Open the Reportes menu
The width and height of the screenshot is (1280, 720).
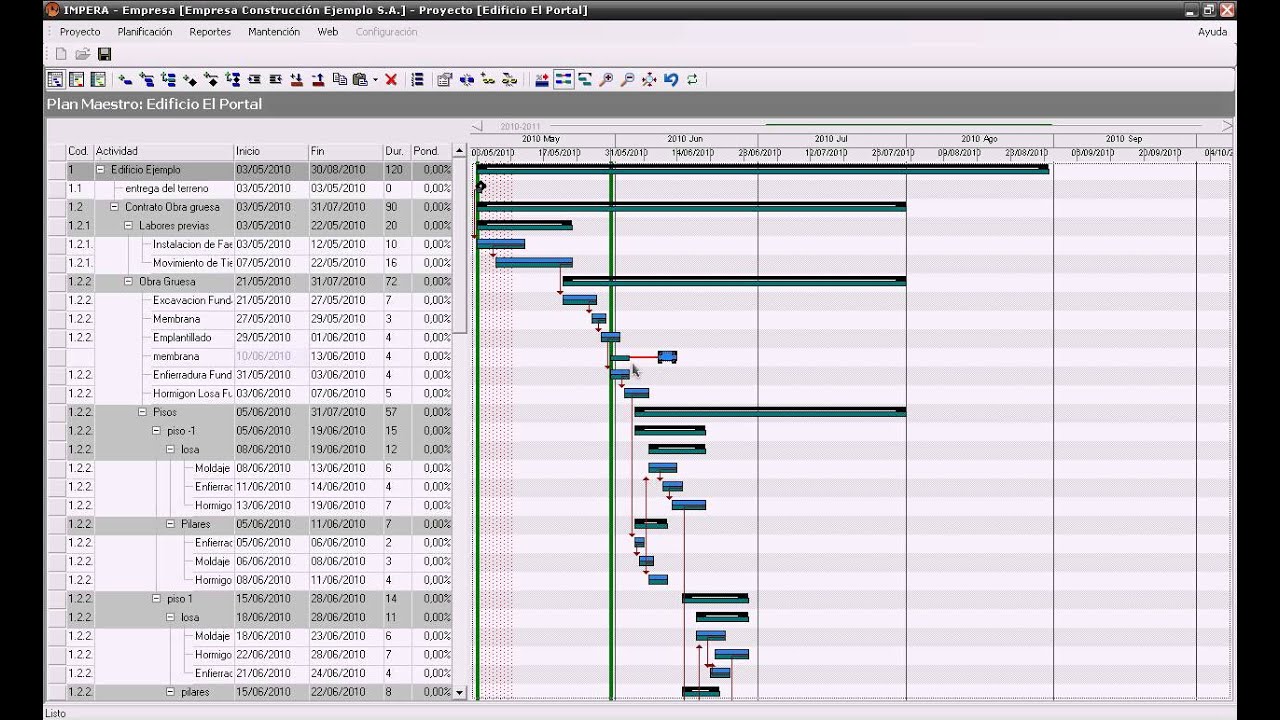tap(210, 32)
